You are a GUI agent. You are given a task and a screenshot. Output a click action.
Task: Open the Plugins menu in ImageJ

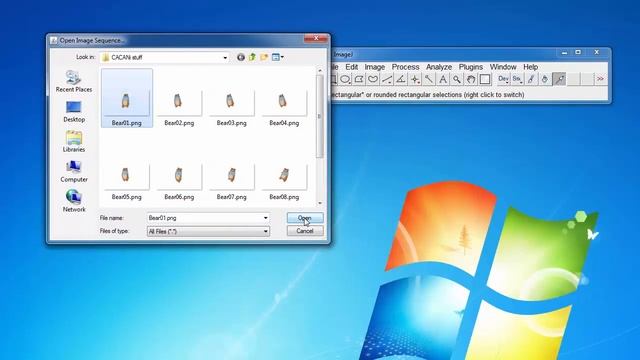471,67
